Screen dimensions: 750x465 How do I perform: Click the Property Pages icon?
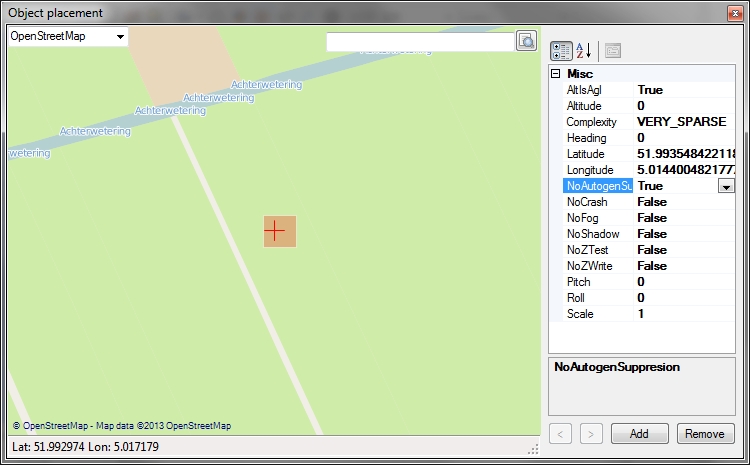[x=613, y=50]
